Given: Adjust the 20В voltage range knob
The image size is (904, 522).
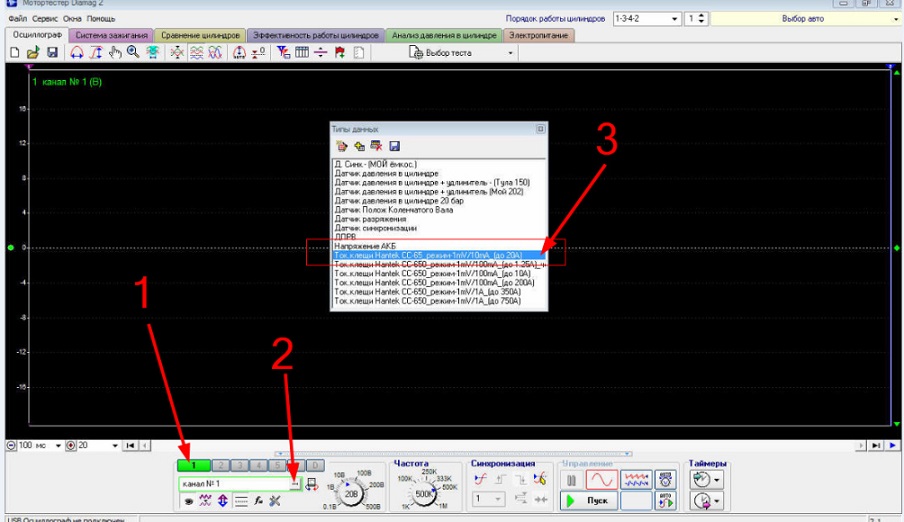Looking at the screenshot, I should coord(351,493).
